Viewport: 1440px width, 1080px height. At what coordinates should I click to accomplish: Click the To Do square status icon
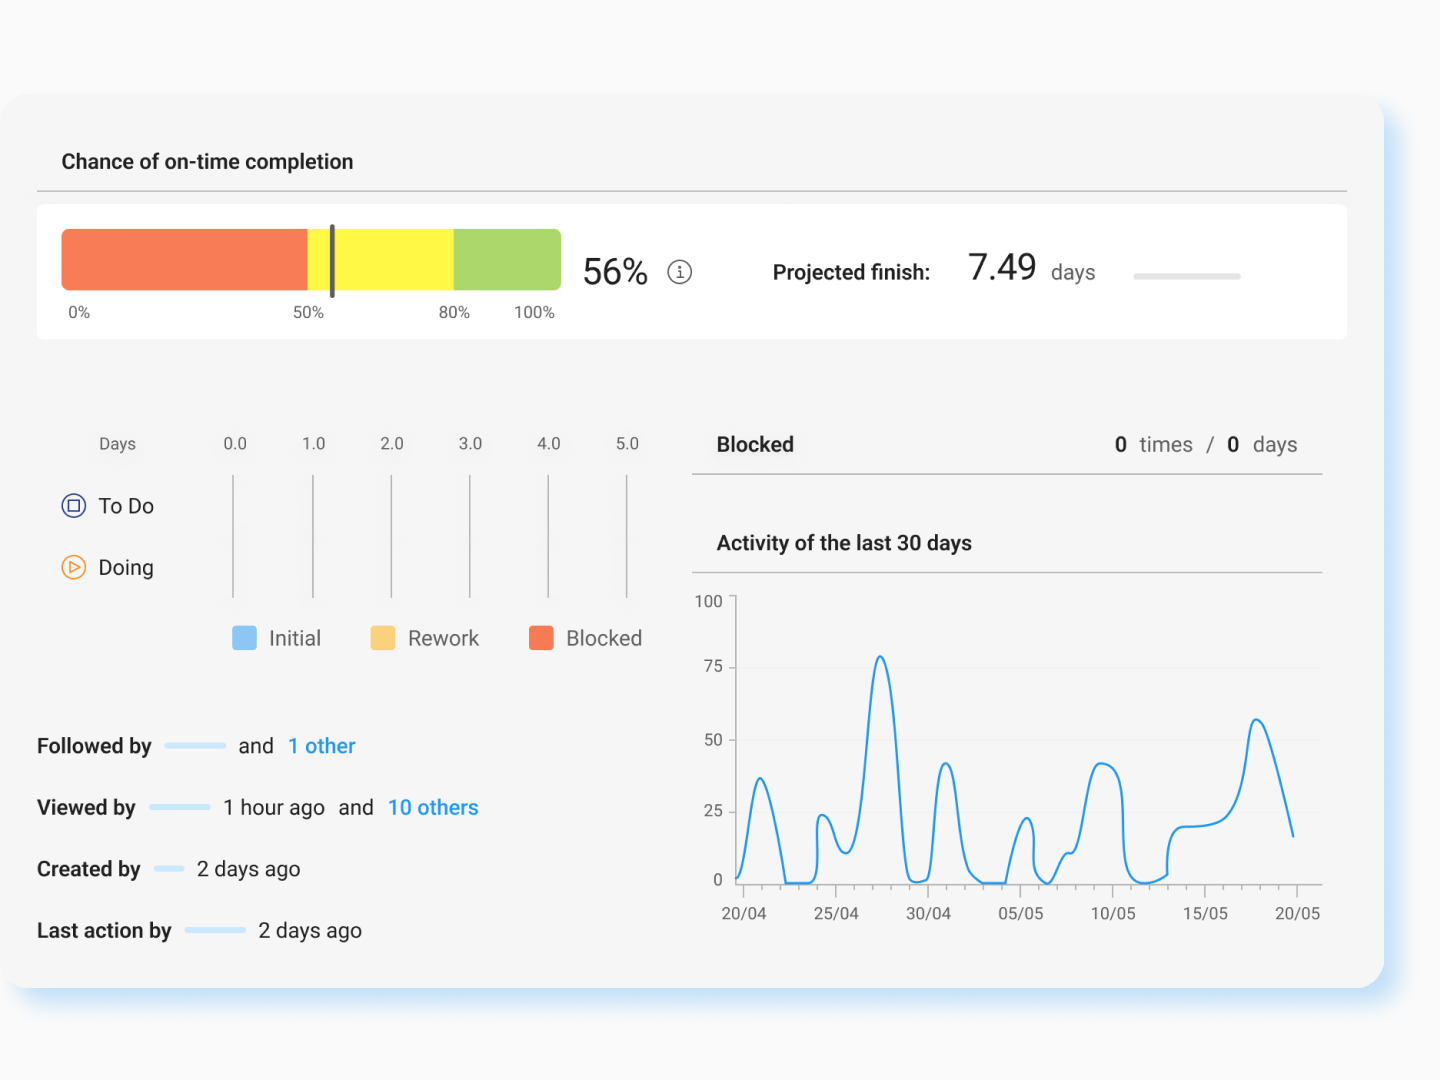point(74,506)
